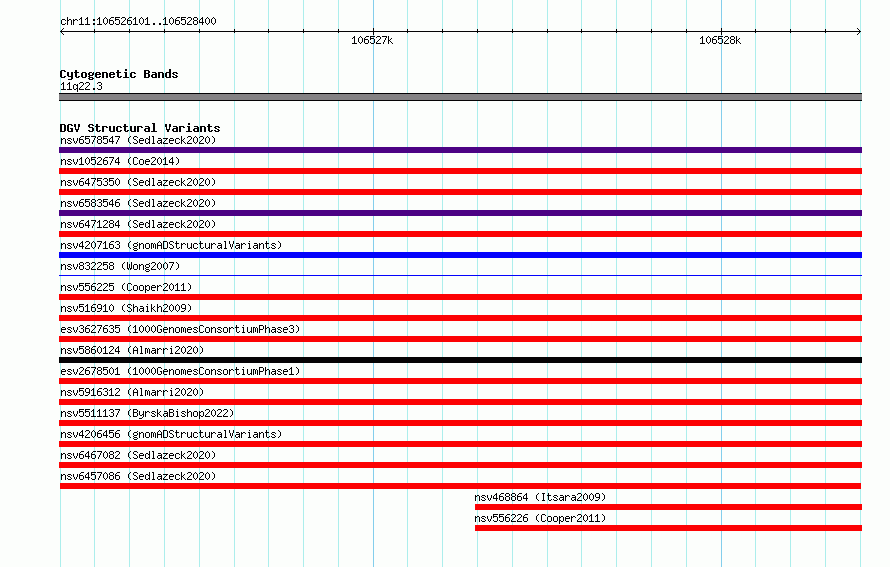Open the nsv5511137 (ByrskaBishop2022) variant label
This screenshot has height=567, width=890.
point(147,413)
